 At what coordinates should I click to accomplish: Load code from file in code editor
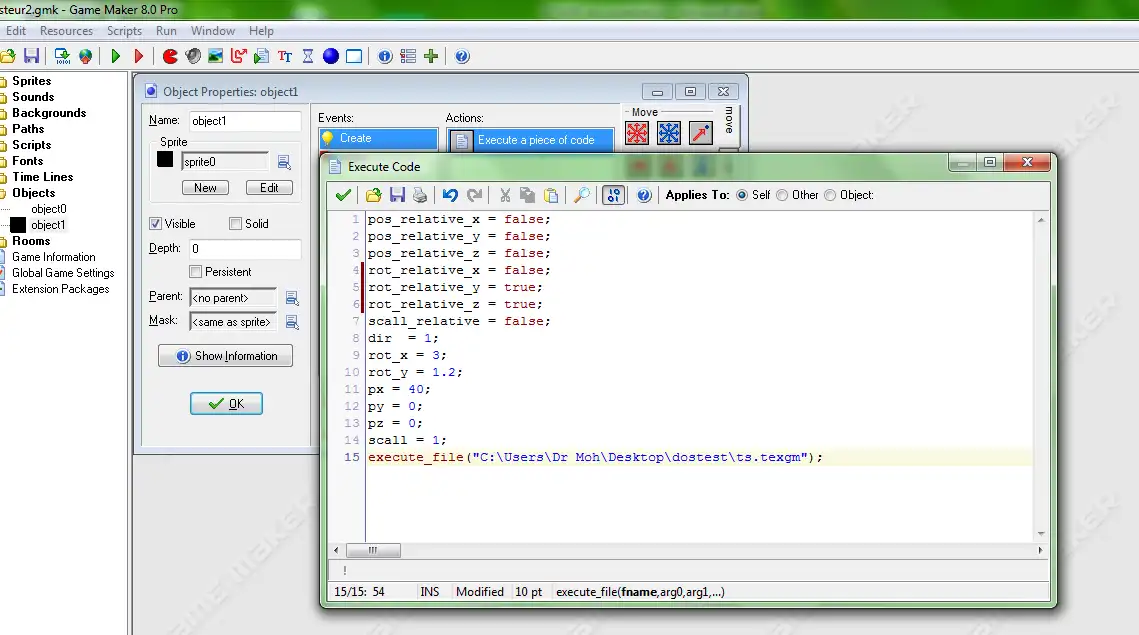coord(373,195)
